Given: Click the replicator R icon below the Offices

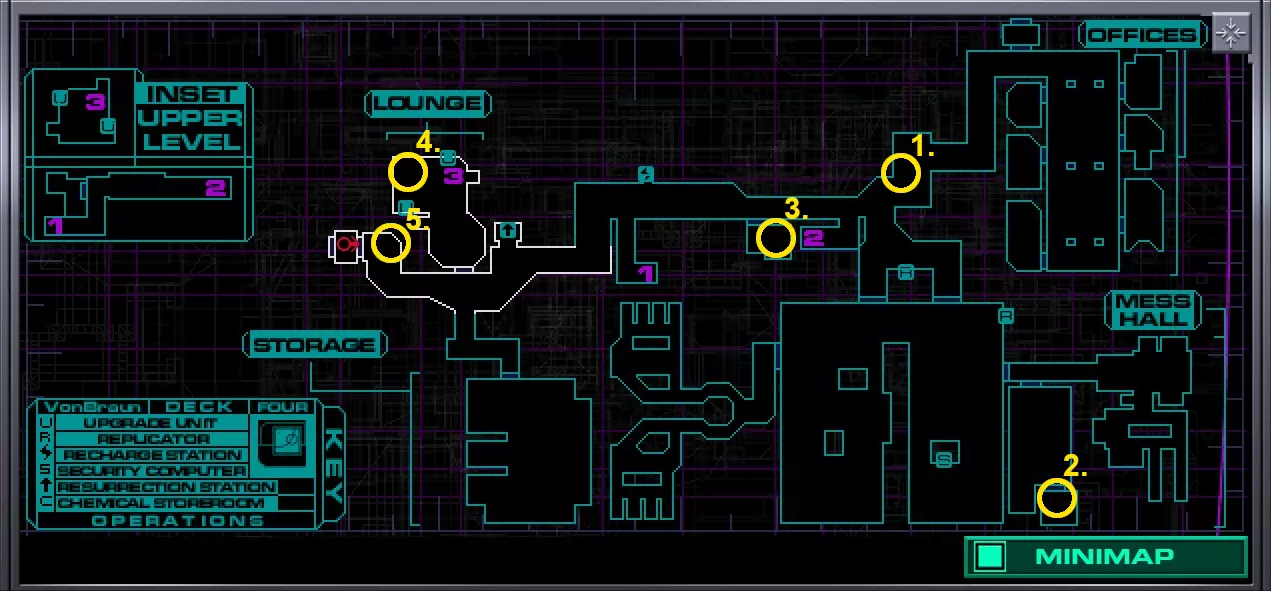Looking at the screenshot, I should point(1006,317).
